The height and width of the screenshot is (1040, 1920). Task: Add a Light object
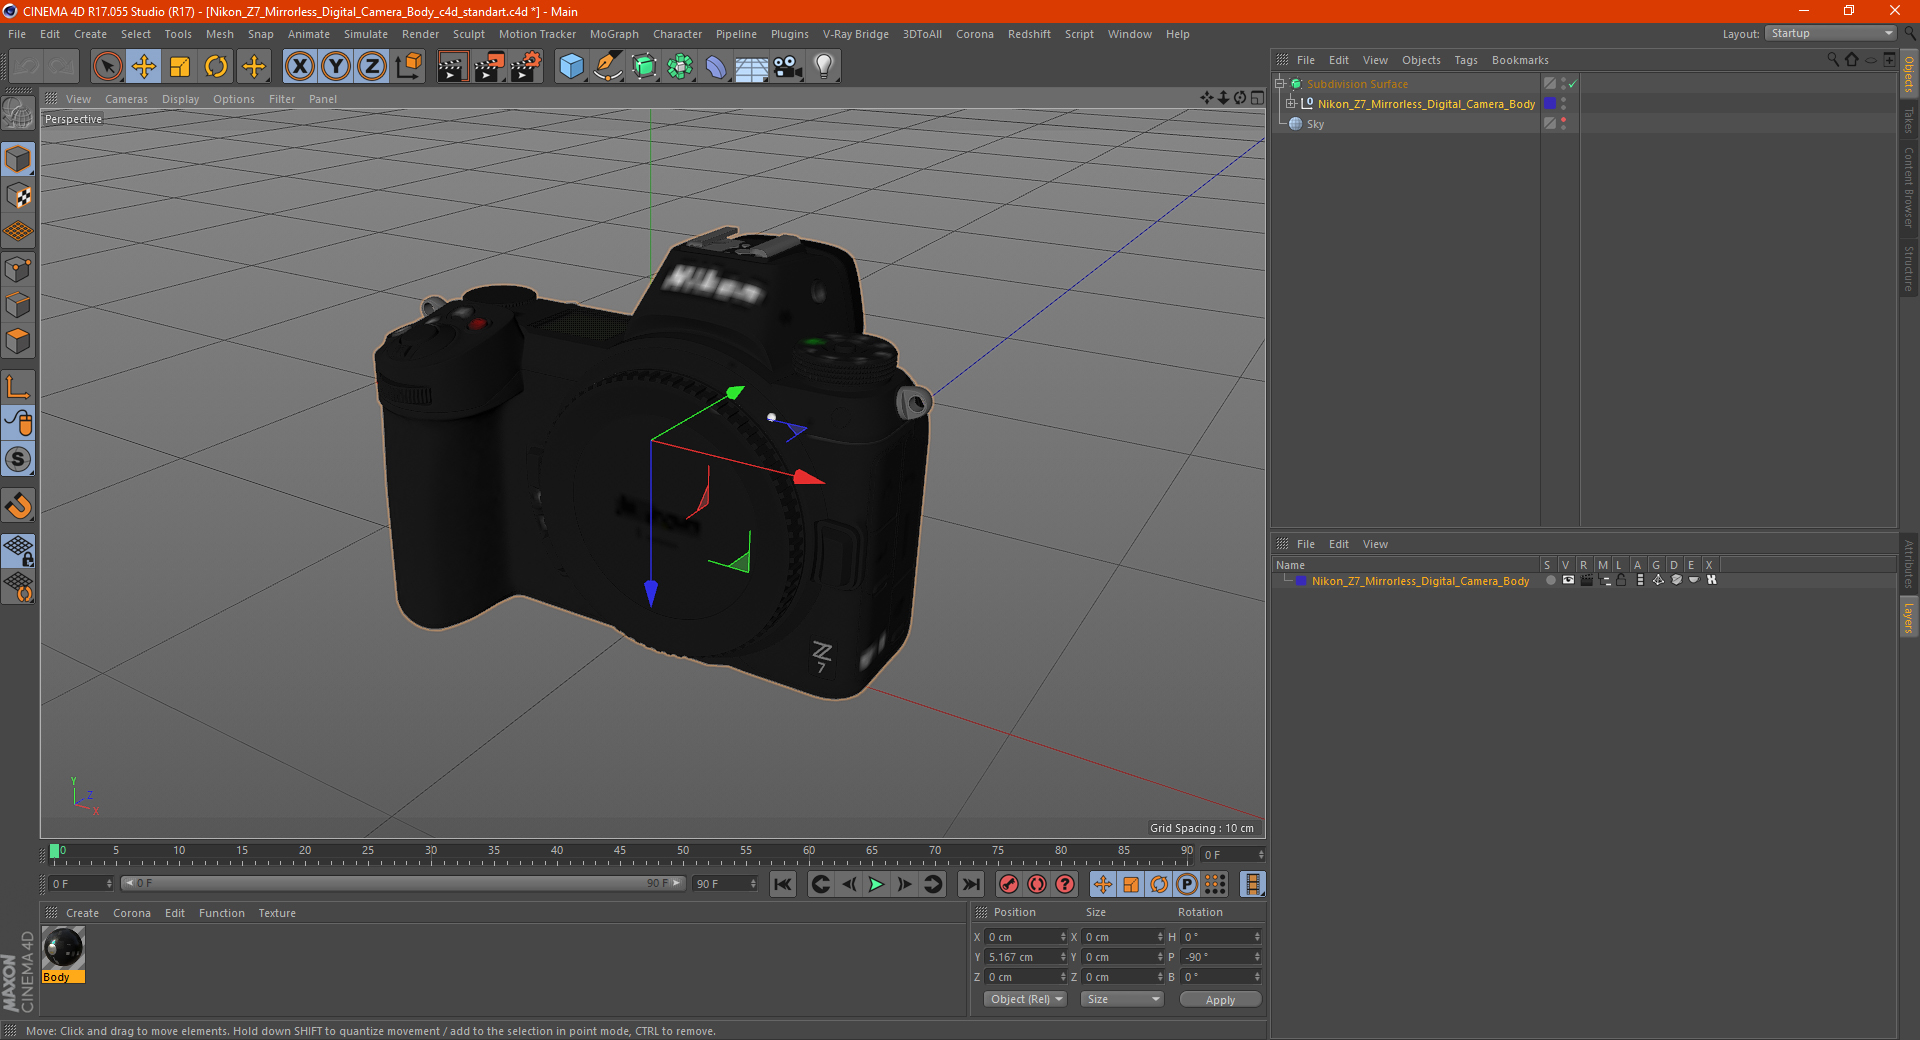(x=823, y=67)
